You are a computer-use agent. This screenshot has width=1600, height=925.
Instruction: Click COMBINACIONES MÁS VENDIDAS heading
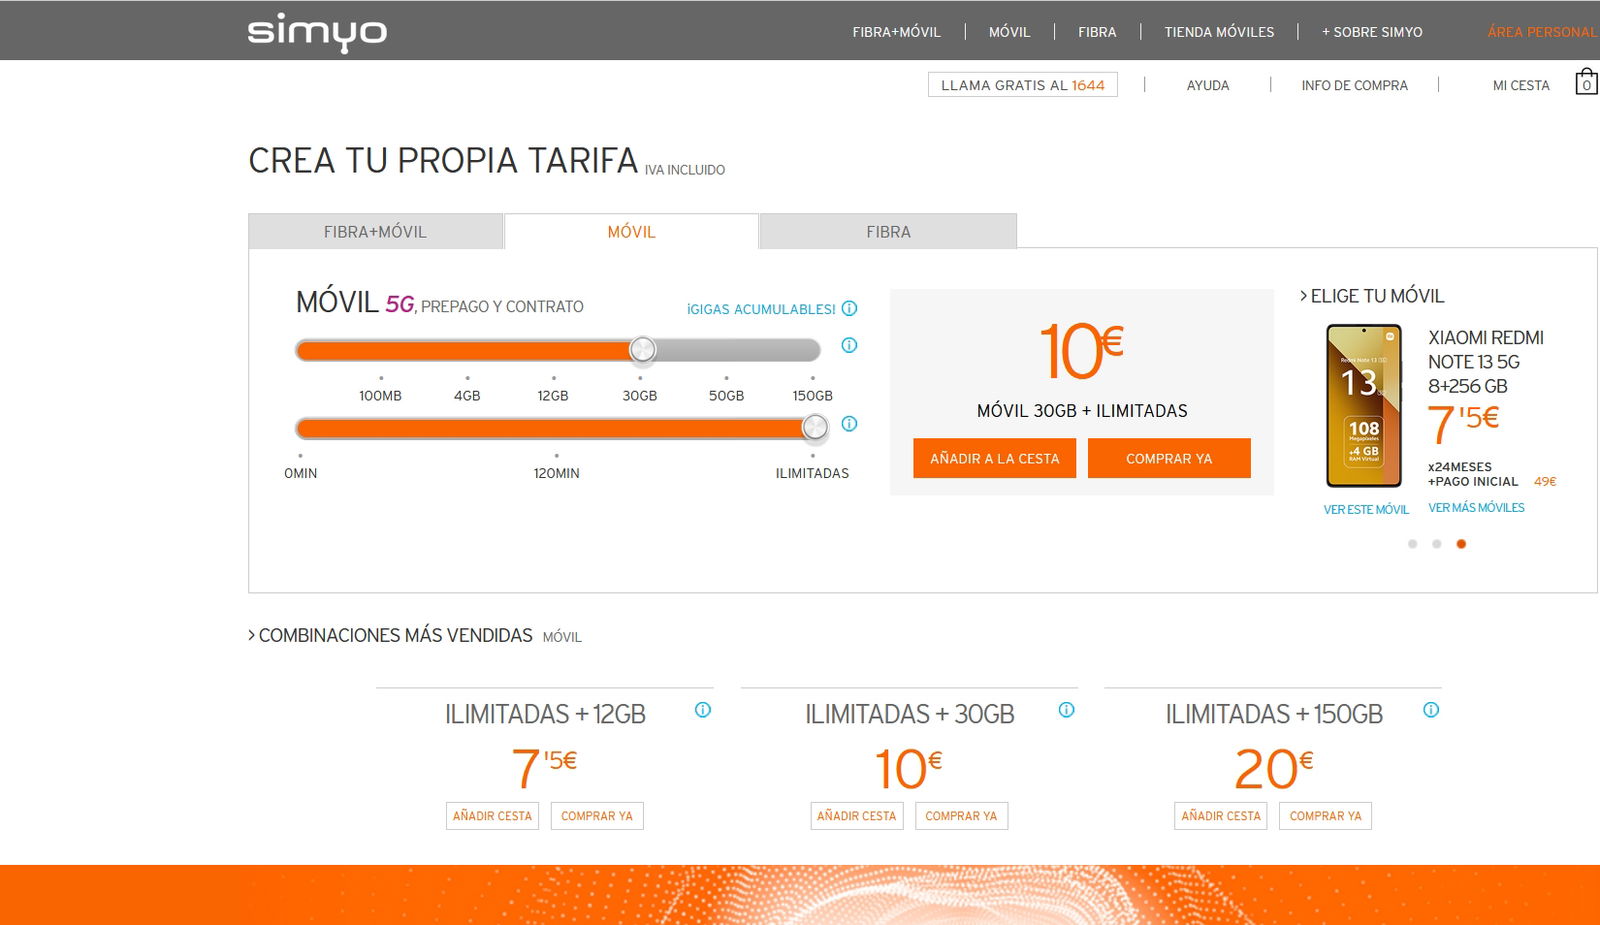(x=391, y=635)
